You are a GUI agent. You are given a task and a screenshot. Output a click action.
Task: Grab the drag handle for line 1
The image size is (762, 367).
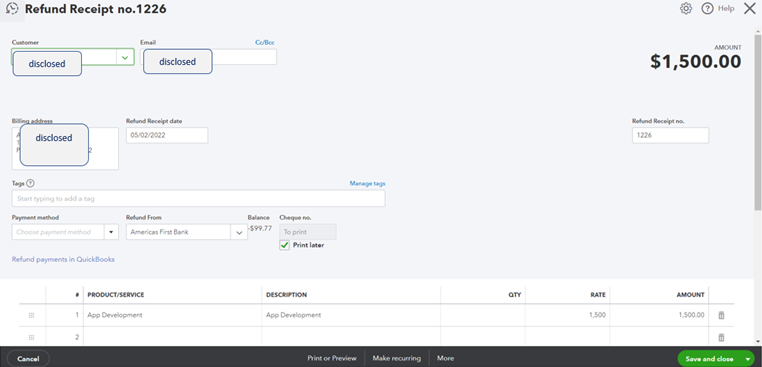(x=32, y=315)
